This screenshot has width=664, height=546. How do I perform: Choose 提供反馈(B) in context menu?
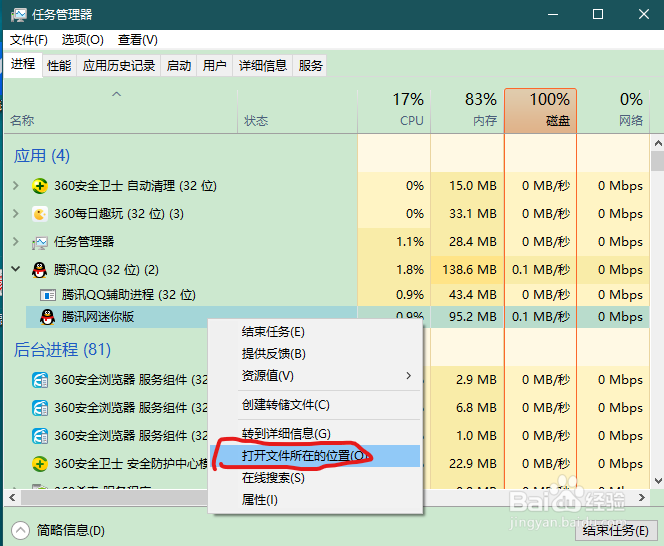point(315,354)
